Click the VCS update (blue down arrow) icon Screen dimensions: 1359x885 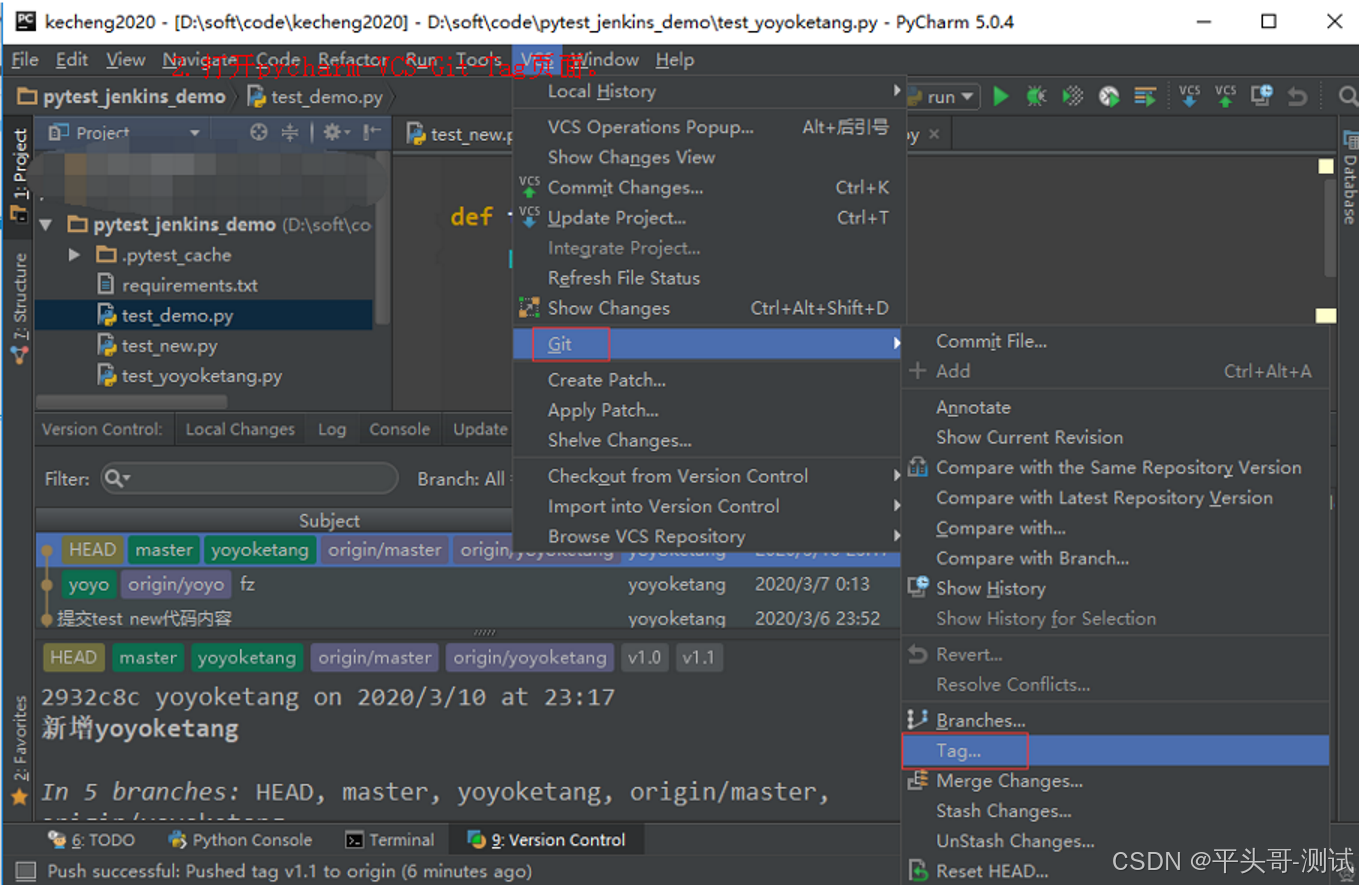pyautogui.click(x=1190, y=96)
